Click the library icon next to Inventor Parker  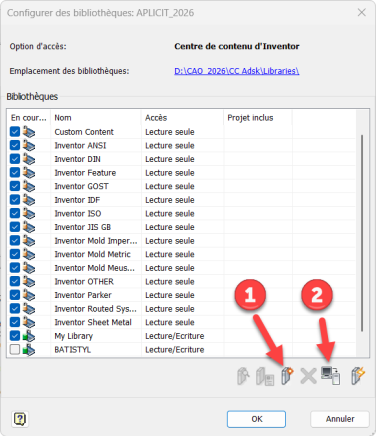(x=29, y=295)
